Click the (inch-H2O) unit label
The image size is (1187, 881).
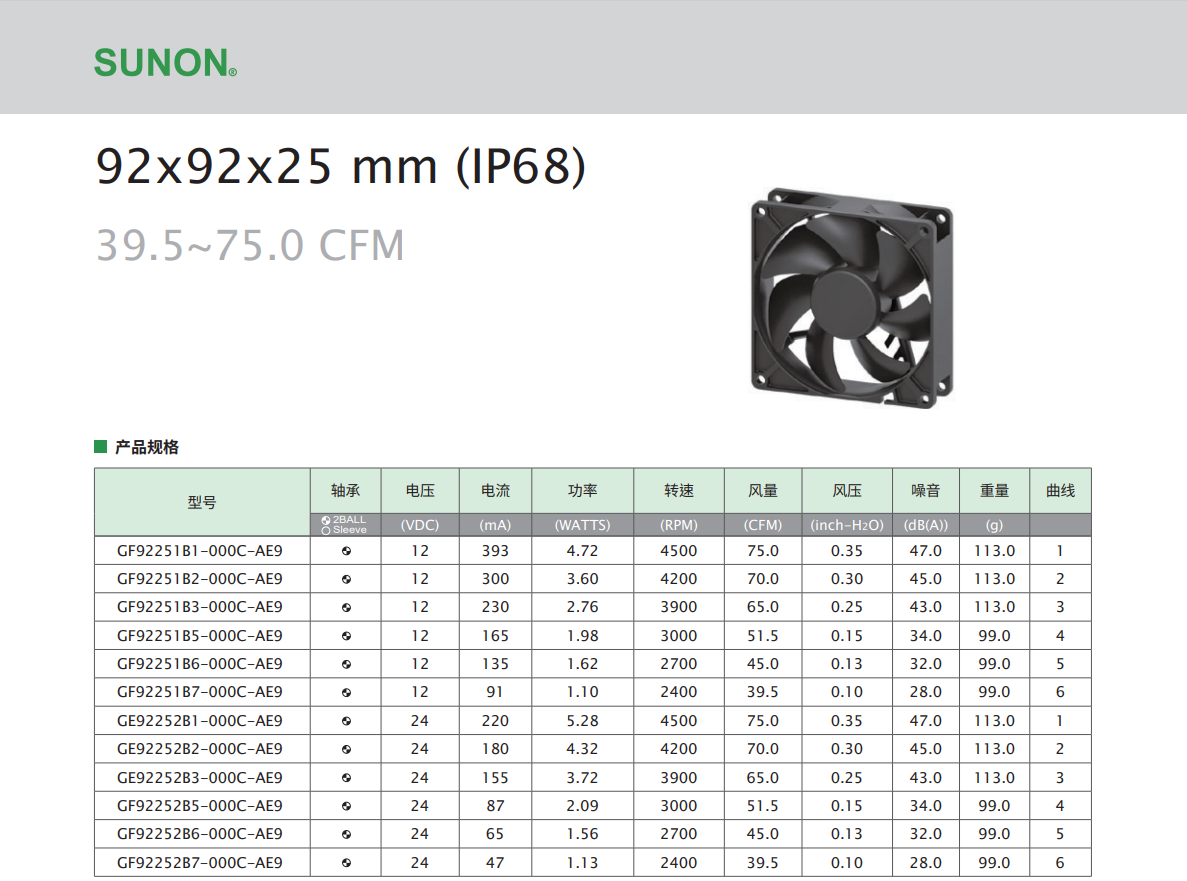pyautogui.click(x=847, y=525)
